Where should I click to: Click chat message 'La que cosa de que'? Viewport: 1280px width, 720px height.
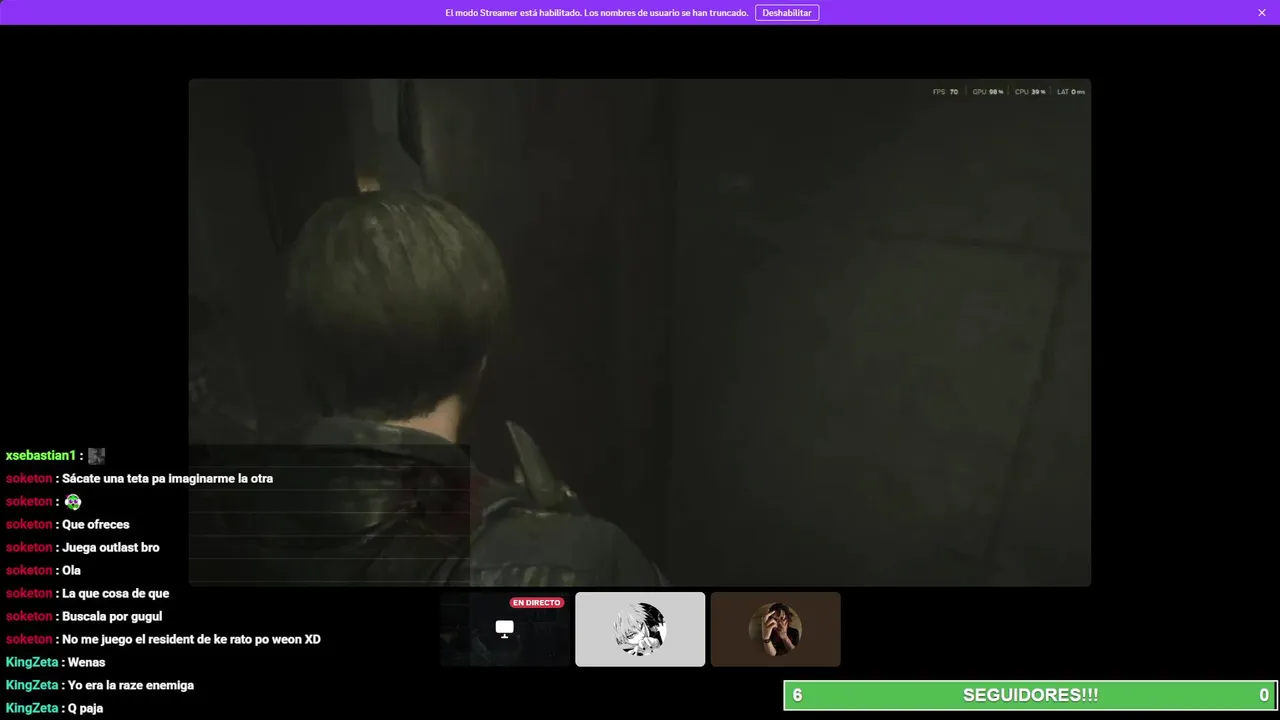coord(115,594)
